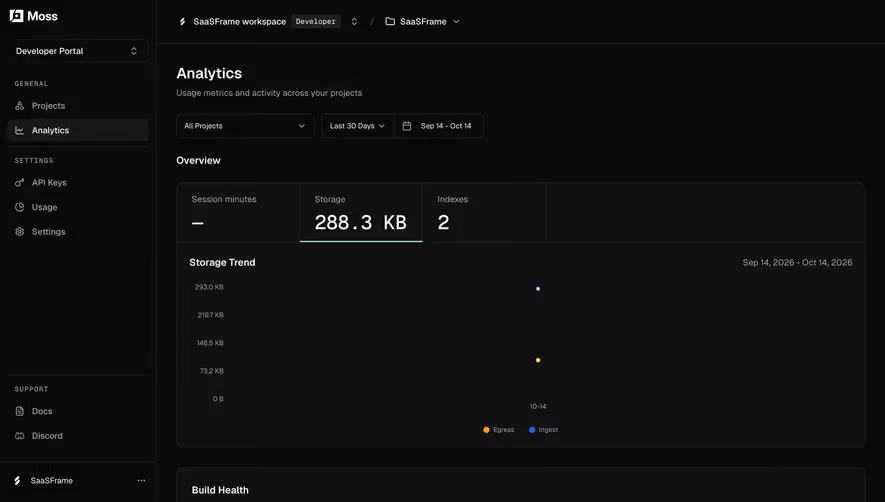
Task: Click the Sep 14, 2026 - Oct 14, 2026 label
Action: pyautogui.click(x=798, y=263)
